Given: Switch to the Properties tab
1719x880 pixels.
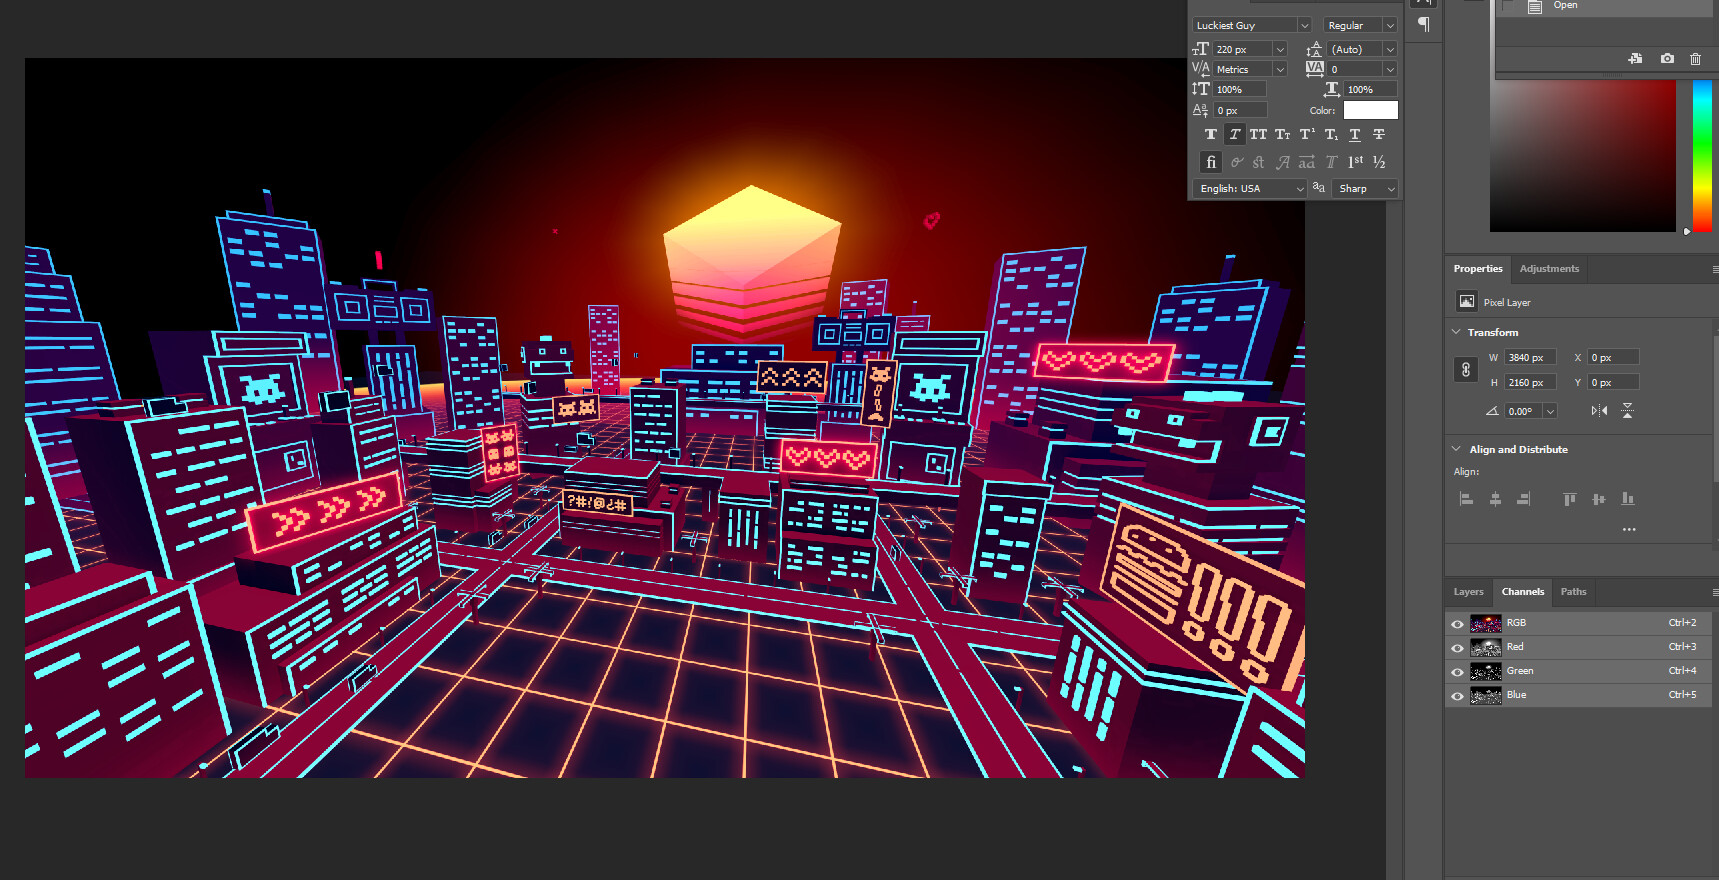Looking at the screenshot, I should [x=1478, y=269].
